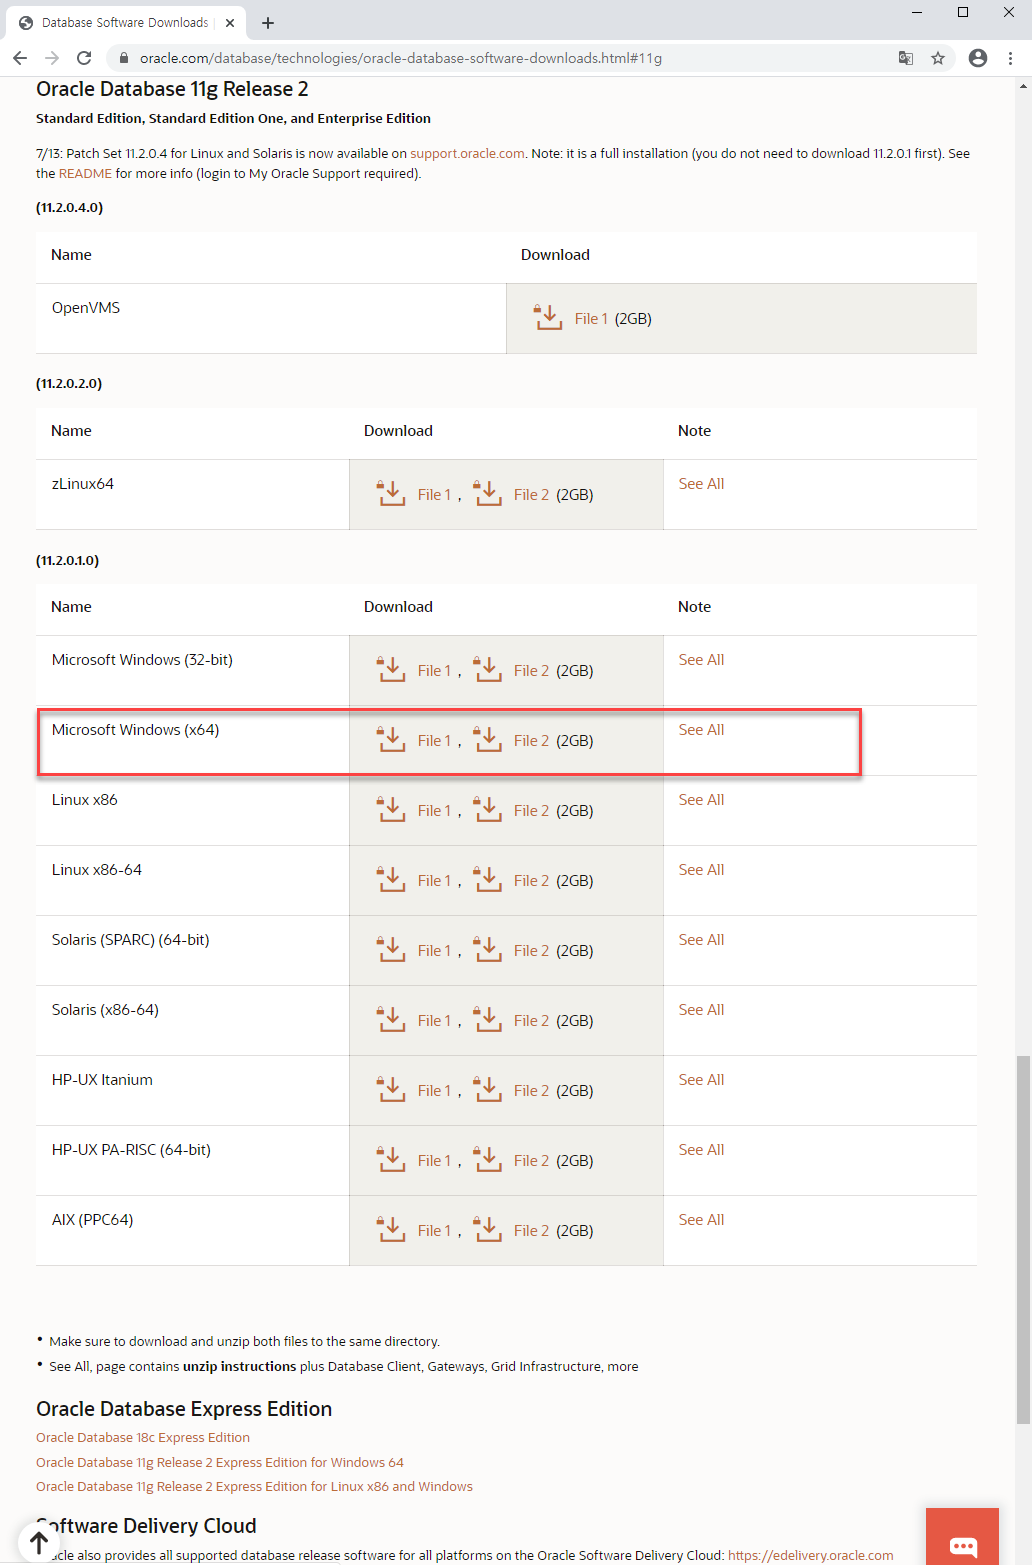Click the Oracle Database 11g Release 2 heading

[172, 89]
